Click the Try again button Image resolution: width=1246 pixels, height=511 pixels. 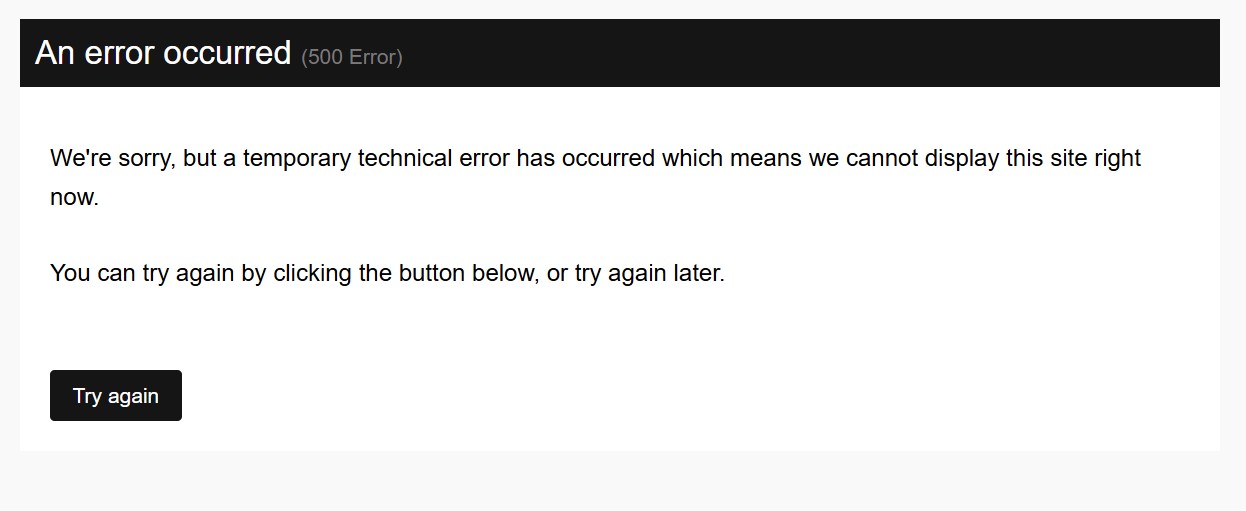[116, 395]
